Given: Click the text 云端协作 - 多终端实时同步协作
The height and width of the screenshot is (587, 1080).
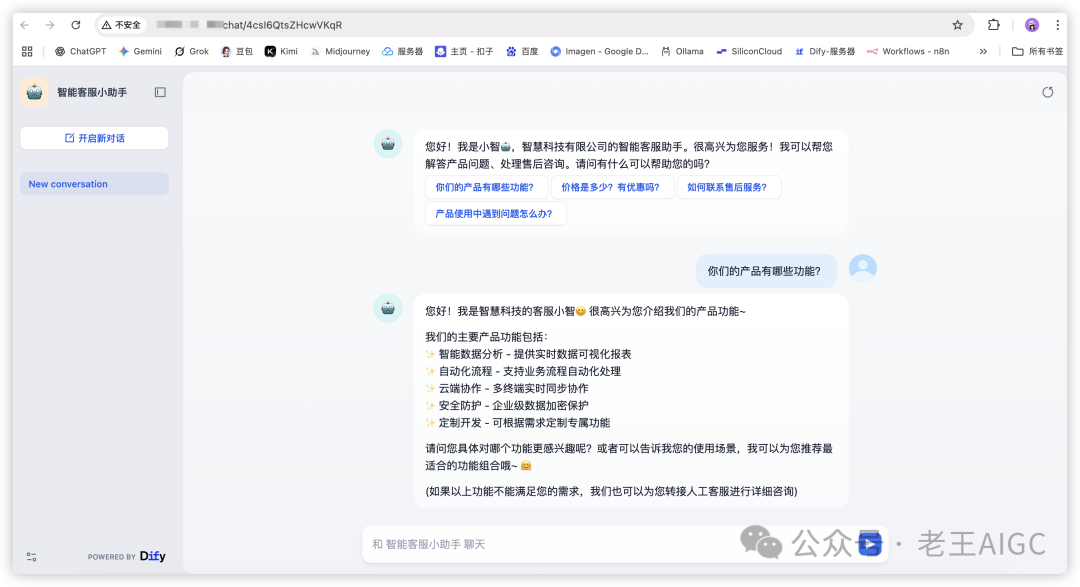Looking at the screenshot, I should click(513, 389).
